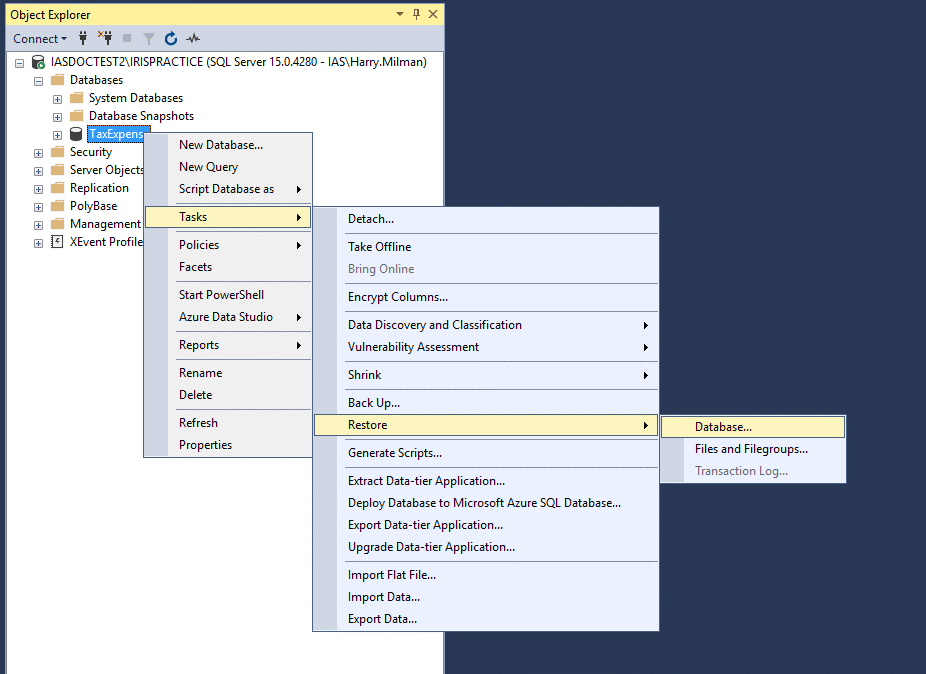Collapse the Databases node
Viewport: 926px width, 674px height.
38,81
